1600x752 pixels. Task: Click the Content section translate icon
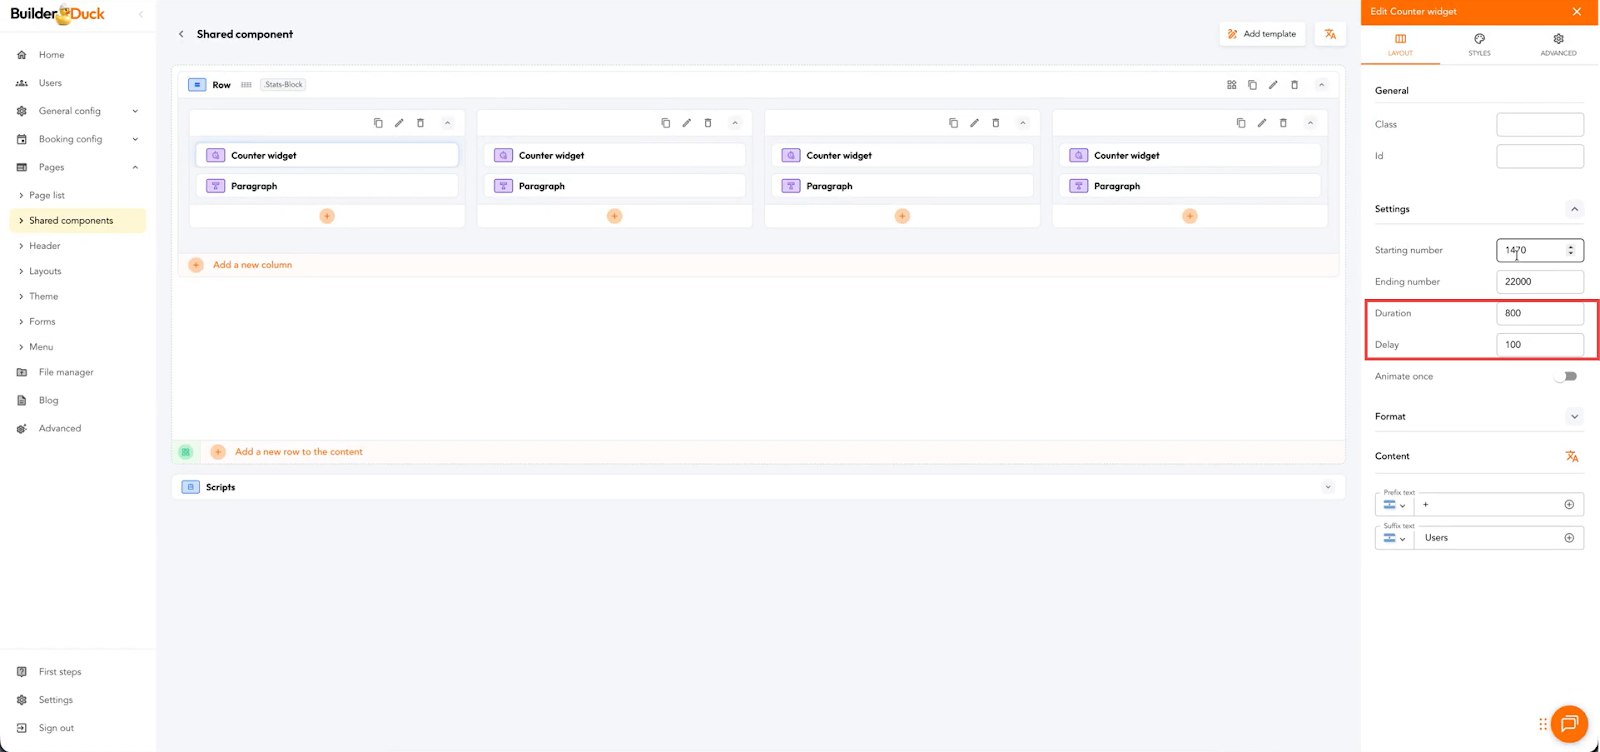point(1571,456)
